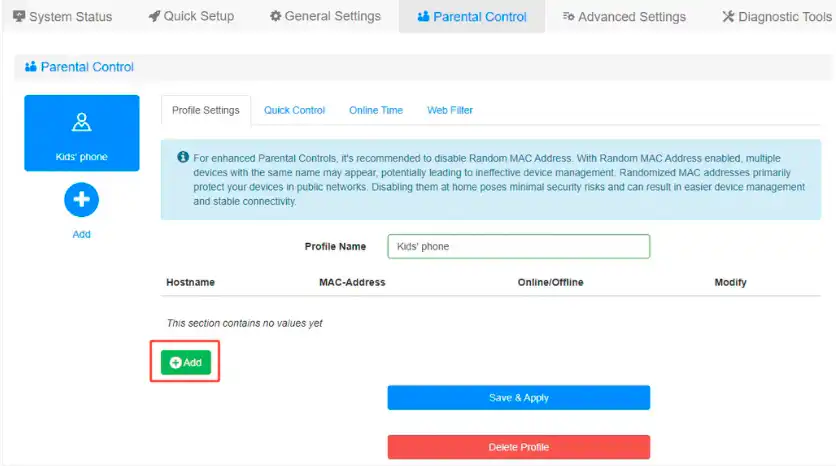
Task: Switch to the Profile Settings tab
Action: point(205,110)
